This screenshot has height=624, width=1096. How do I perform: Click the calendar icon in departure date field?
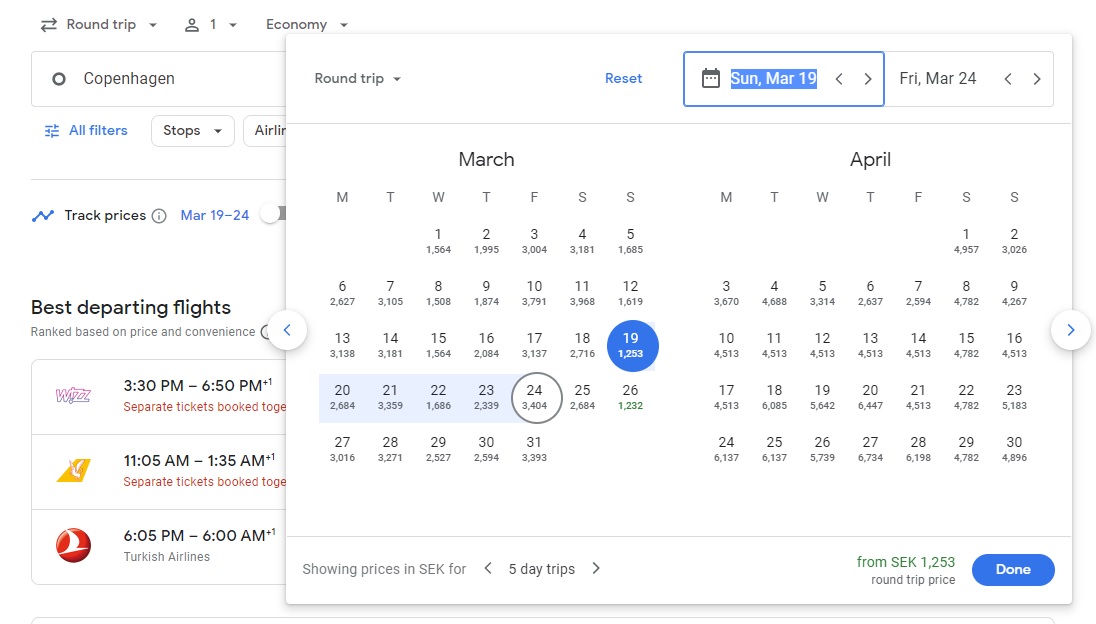click(x=710, y=79)
